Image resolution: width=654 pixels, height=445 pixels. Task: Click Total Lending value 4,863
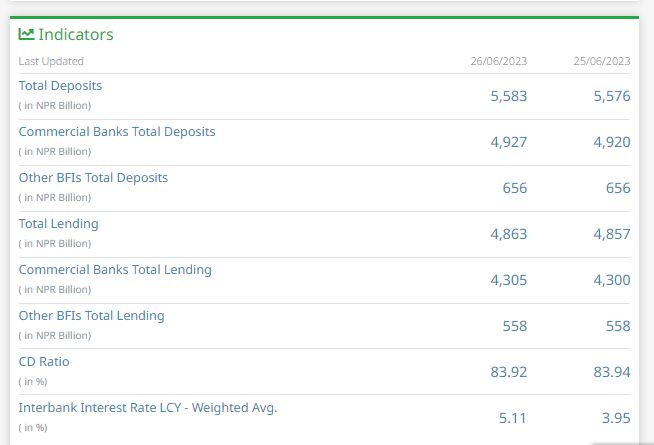coord(508,234)
